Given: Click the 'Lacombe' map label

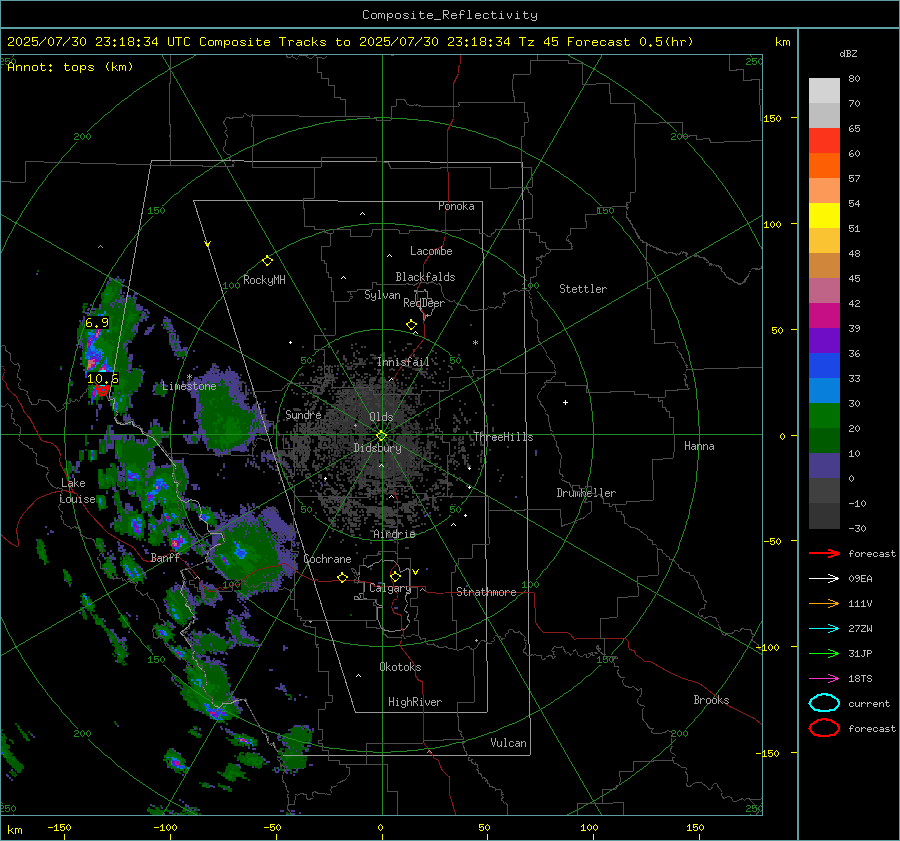Looking at the screenshot, I should 431,251.
